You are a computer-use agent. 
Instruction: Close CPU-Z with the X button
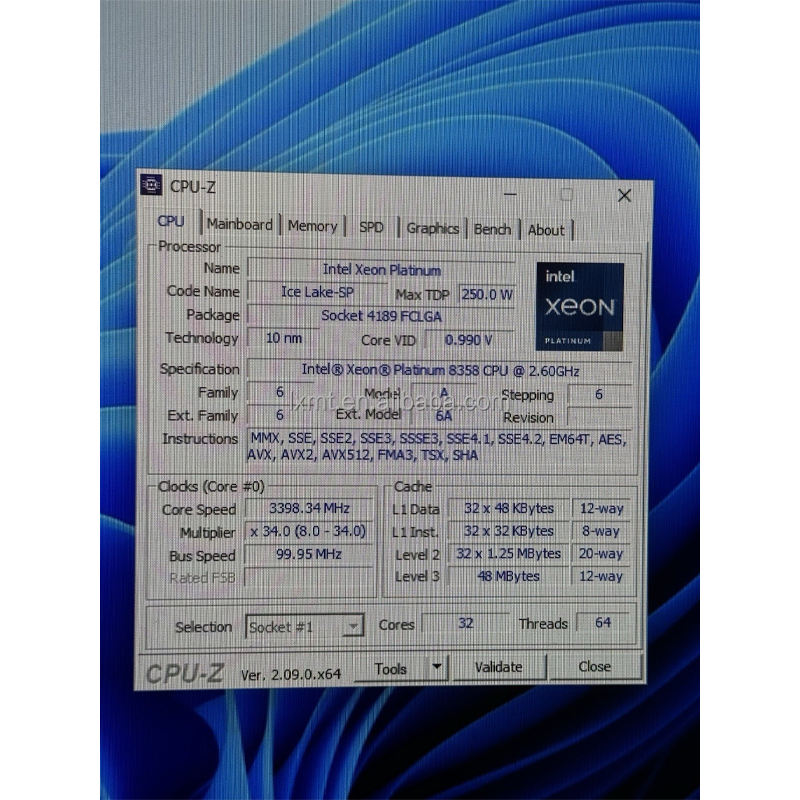(624, 195)
